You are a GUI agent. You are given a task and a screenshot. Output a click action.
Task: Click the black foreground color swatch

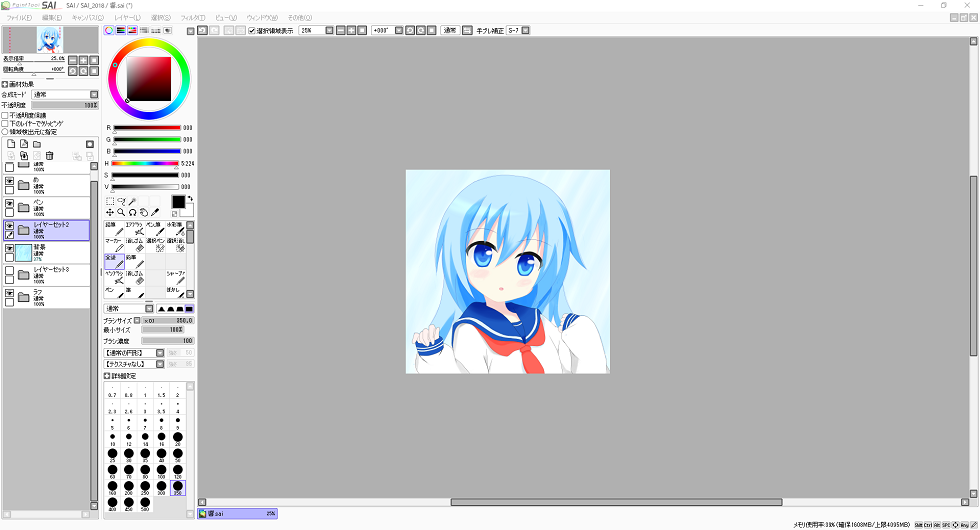point(178,201)
